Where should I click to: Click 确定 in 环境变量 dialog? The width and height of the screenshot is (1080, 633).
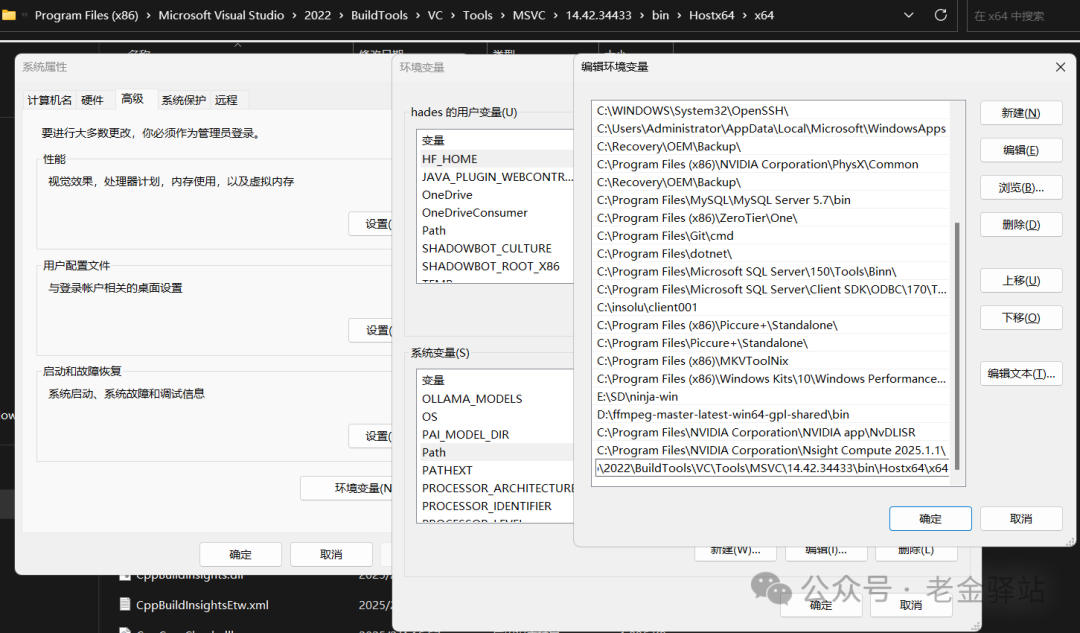[x=820, y=605]
